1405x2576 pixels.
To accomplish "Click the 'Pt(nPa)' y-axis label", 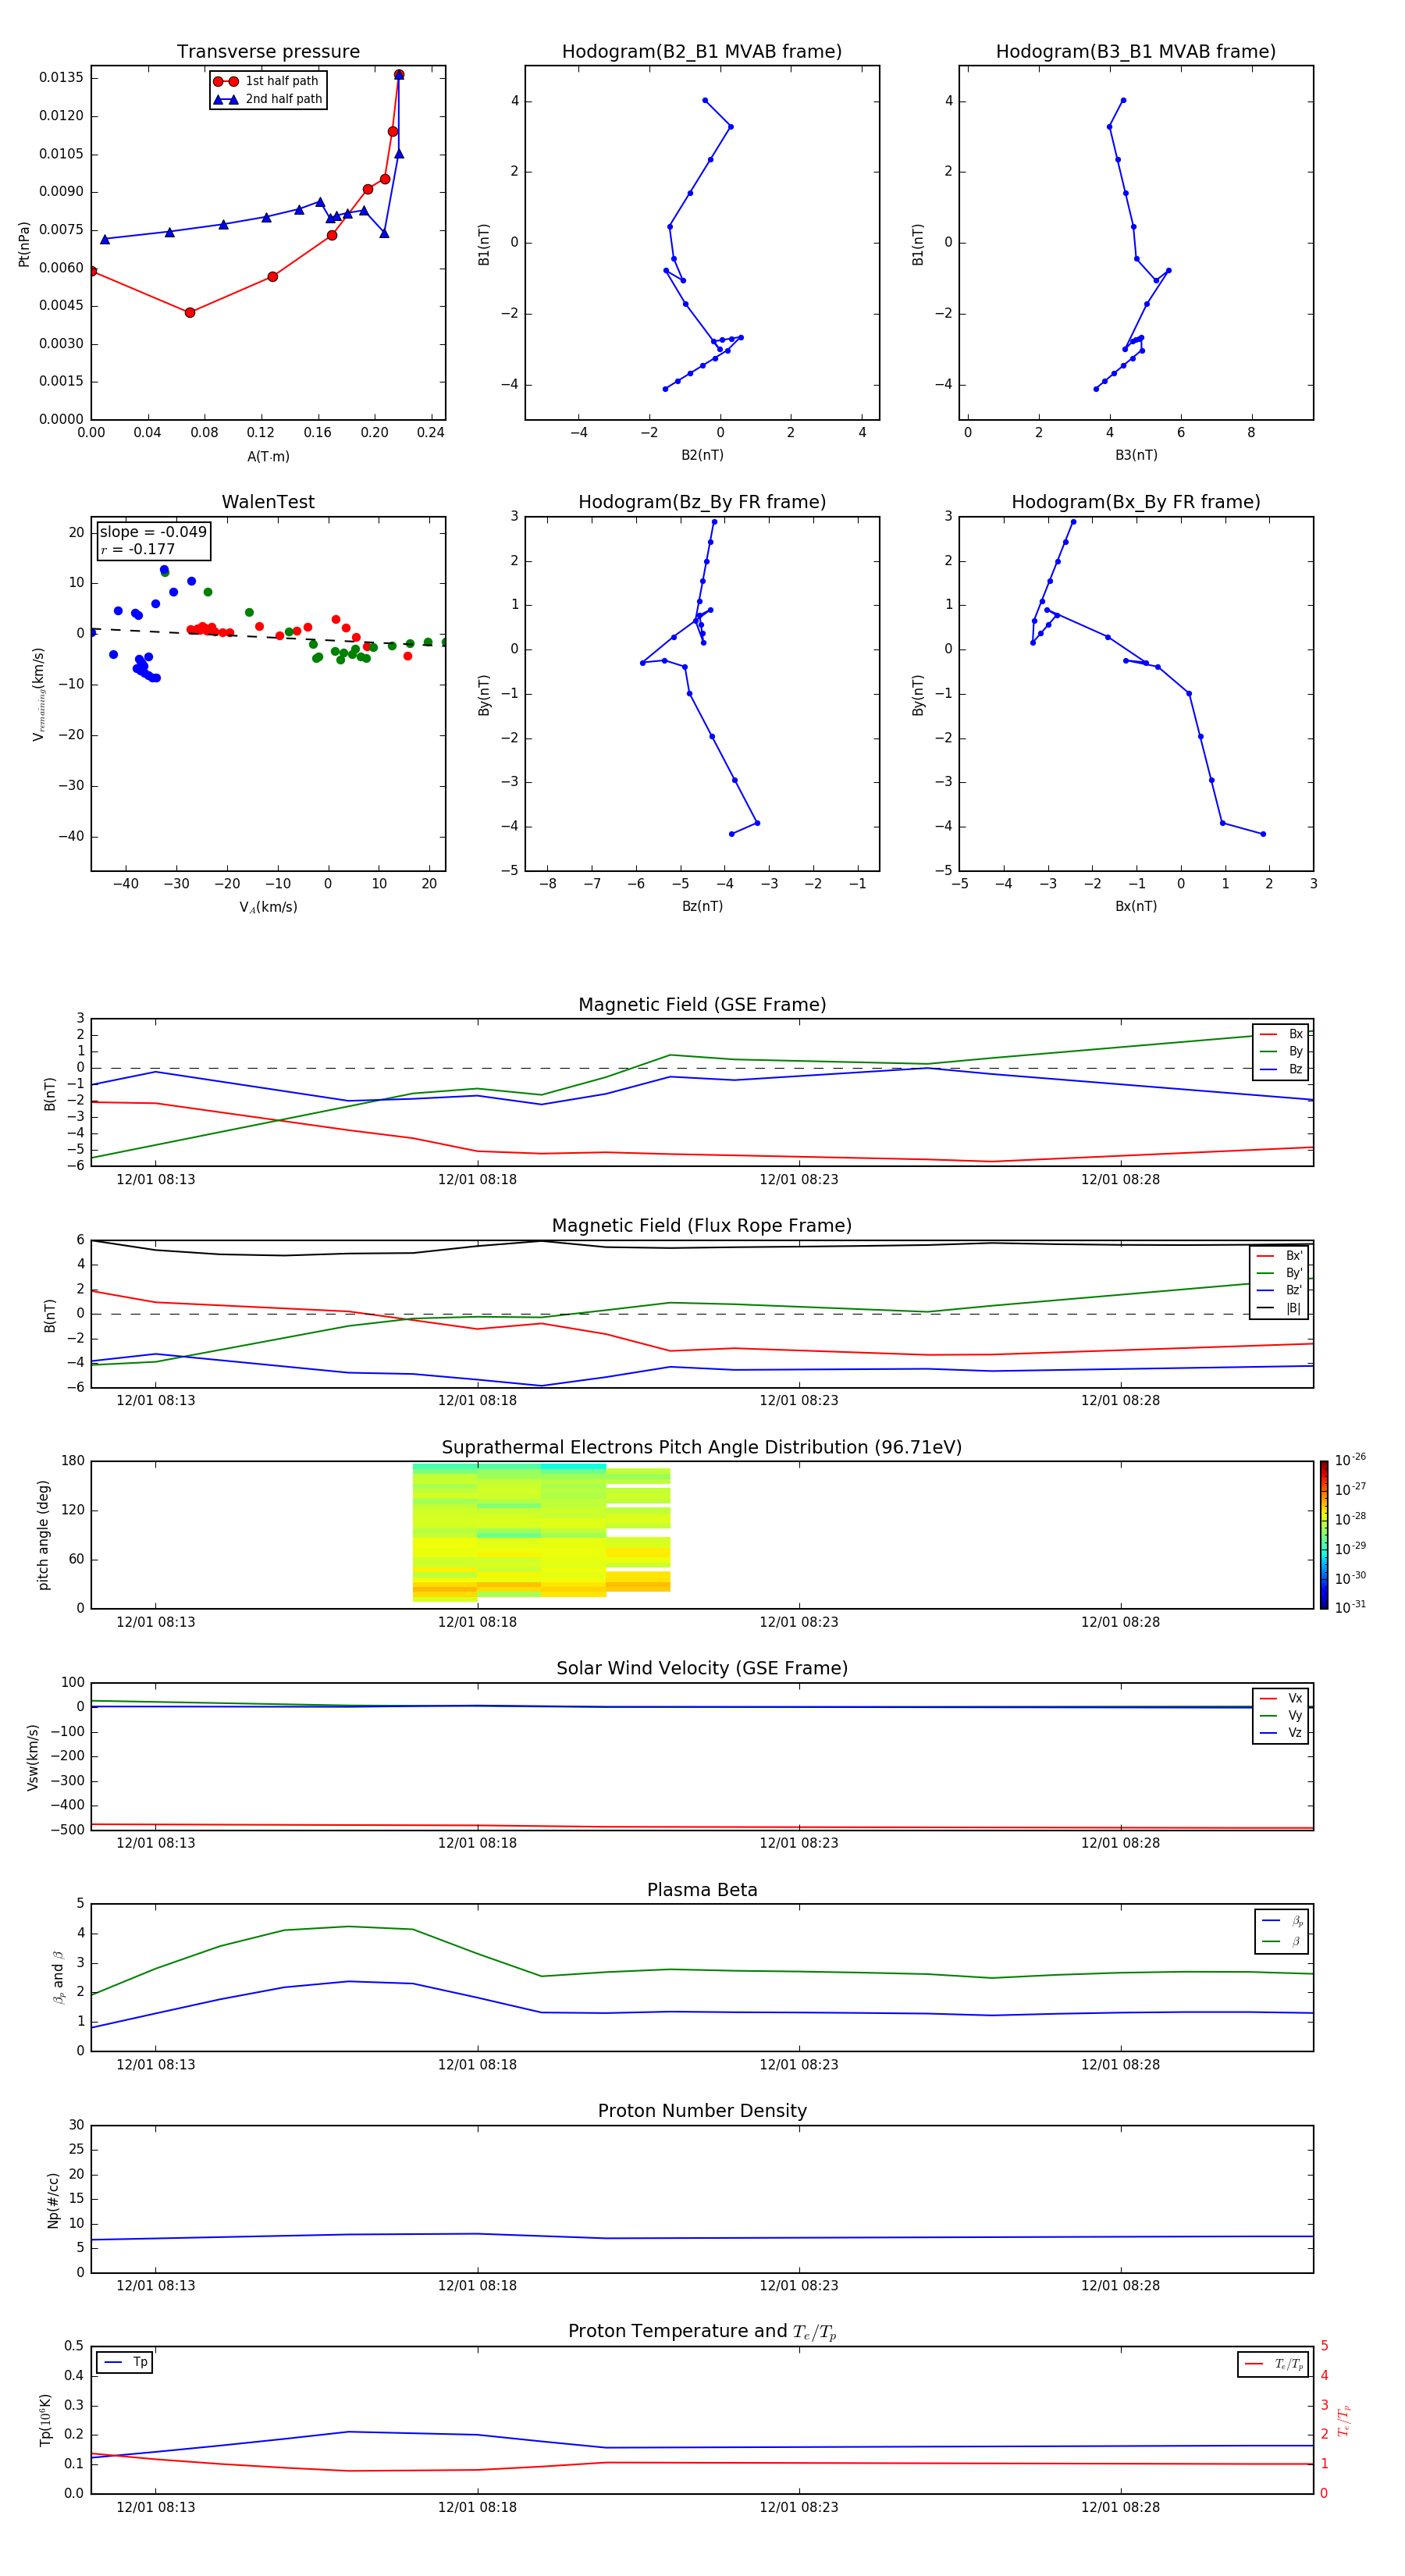I will point(24,243).
